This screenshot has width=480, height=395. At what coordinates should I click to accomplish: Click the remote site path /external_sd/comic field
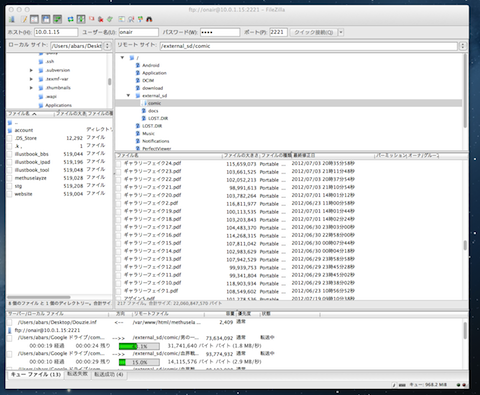pyautogui.click(x=308, y=46)
